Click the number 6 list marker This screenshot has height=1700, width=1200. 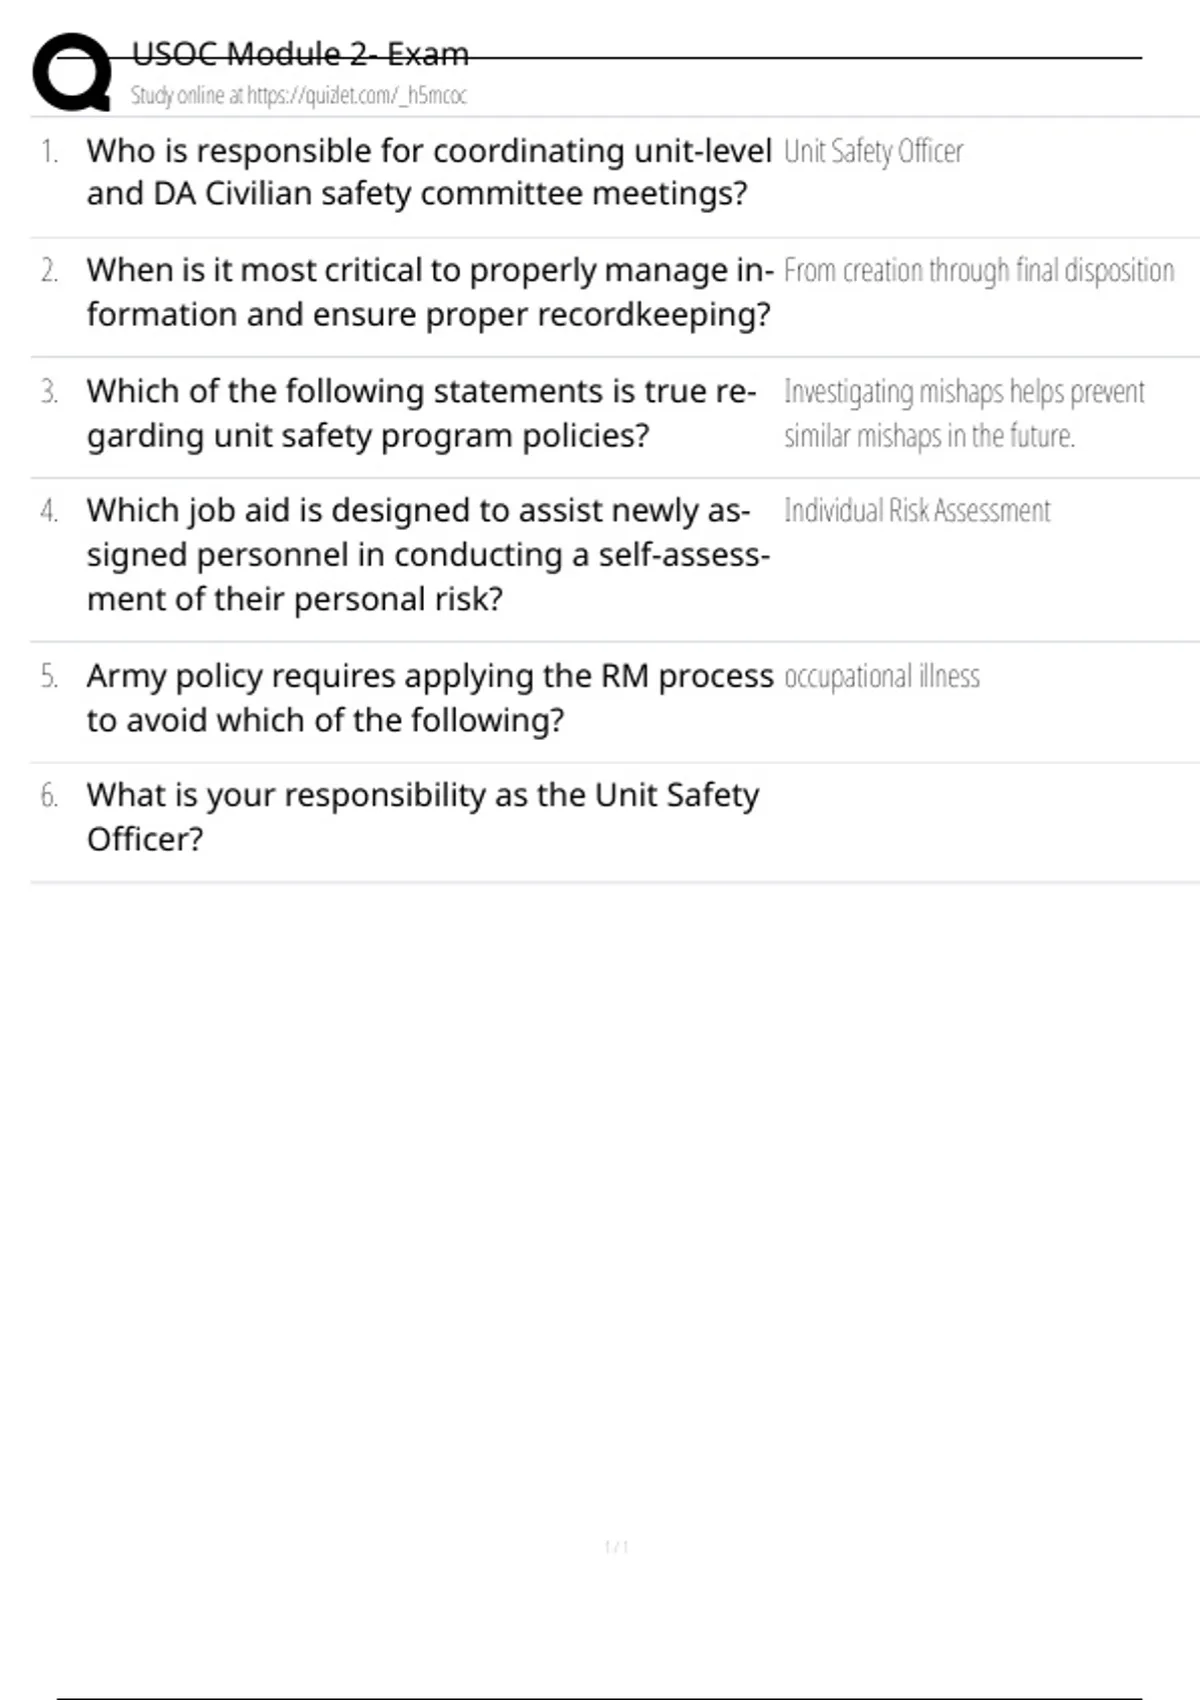click(x=49, y=796)
